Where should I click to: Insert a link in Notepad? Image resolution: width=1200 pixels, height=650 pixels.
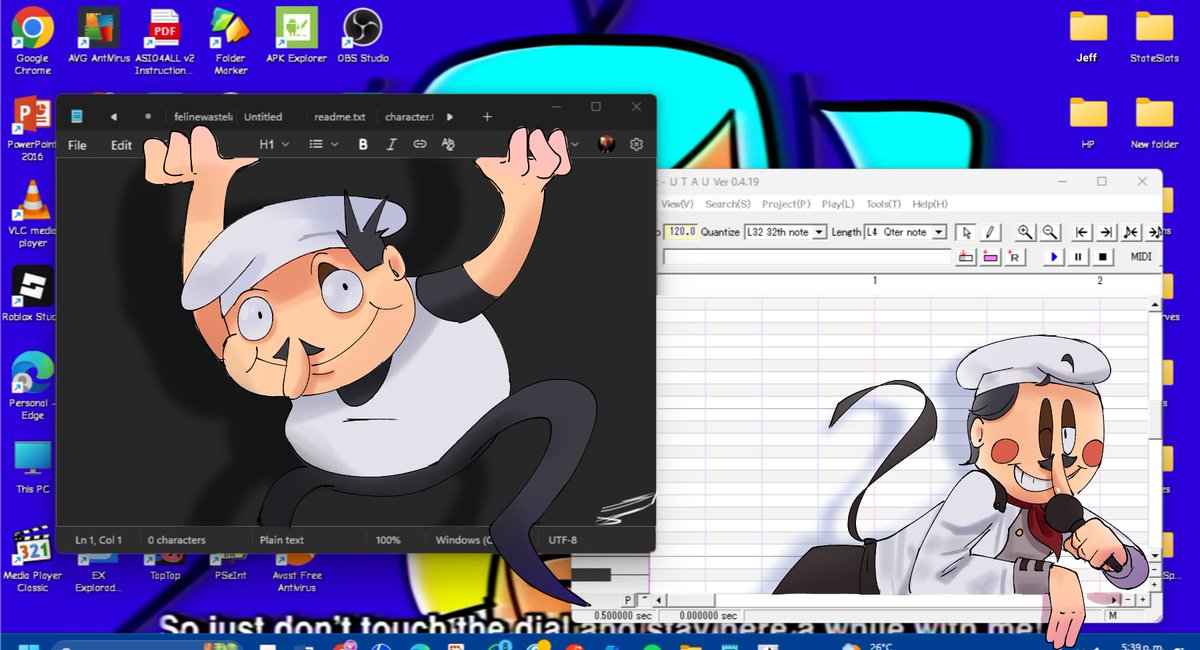click(420, 145)
